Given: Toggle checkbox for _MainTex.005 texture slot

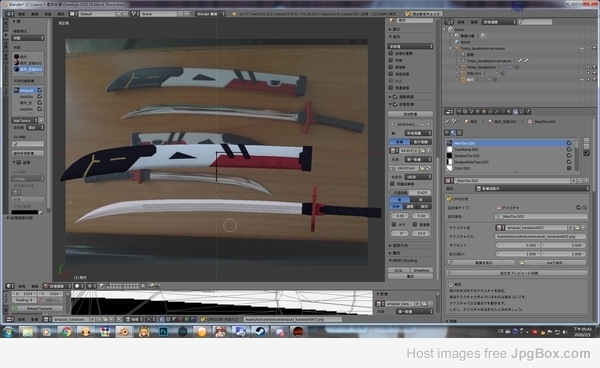Looking at the screenshot, I should tap(569, 143).
